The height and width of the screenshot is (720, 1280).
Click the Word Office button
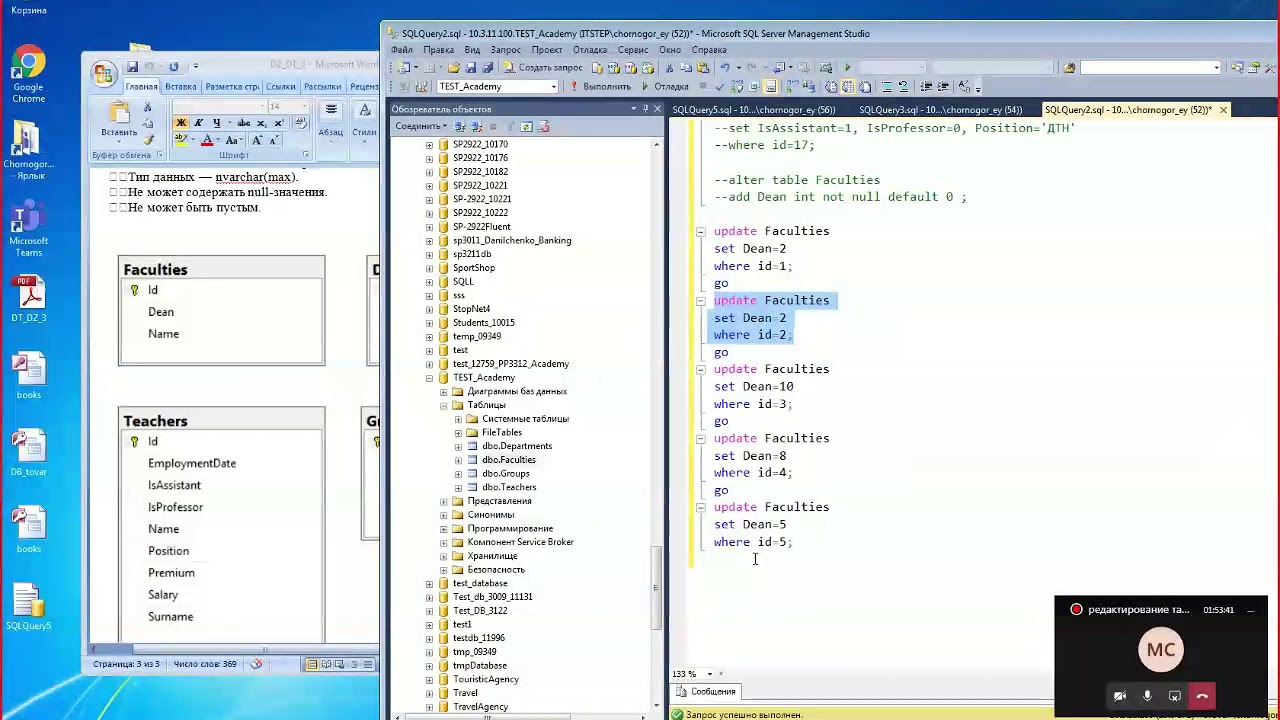click(103, 73)
